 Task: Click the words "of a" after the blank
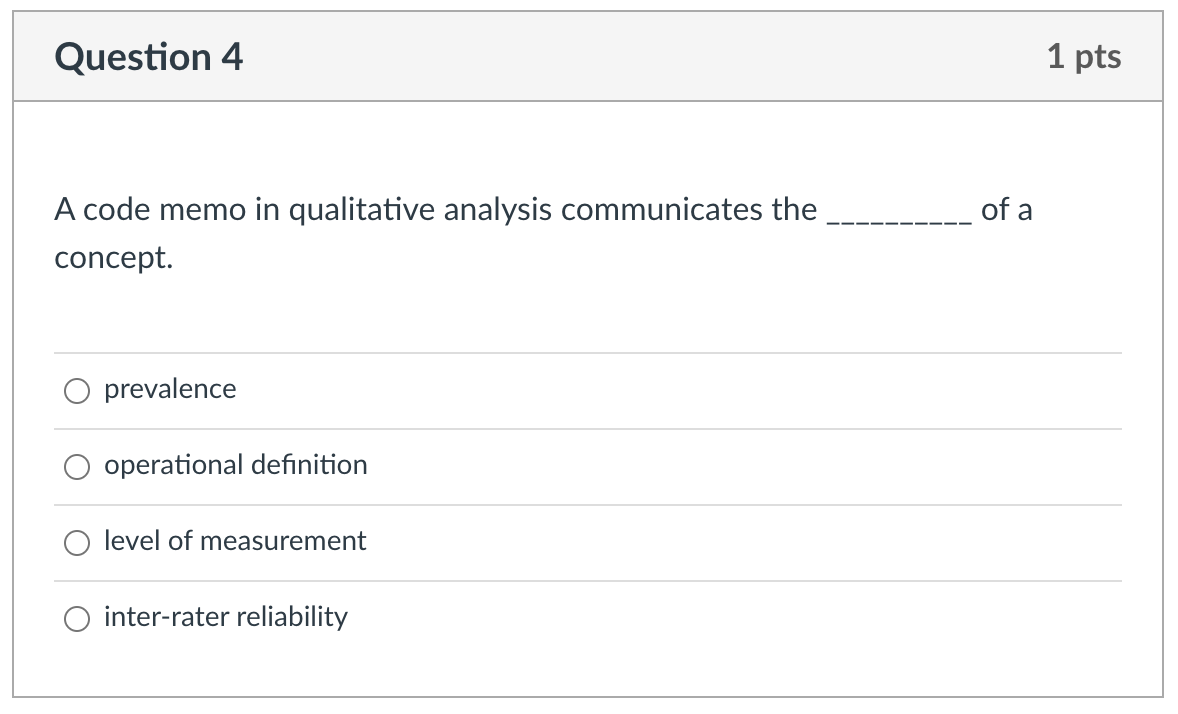pos(1006,210)
